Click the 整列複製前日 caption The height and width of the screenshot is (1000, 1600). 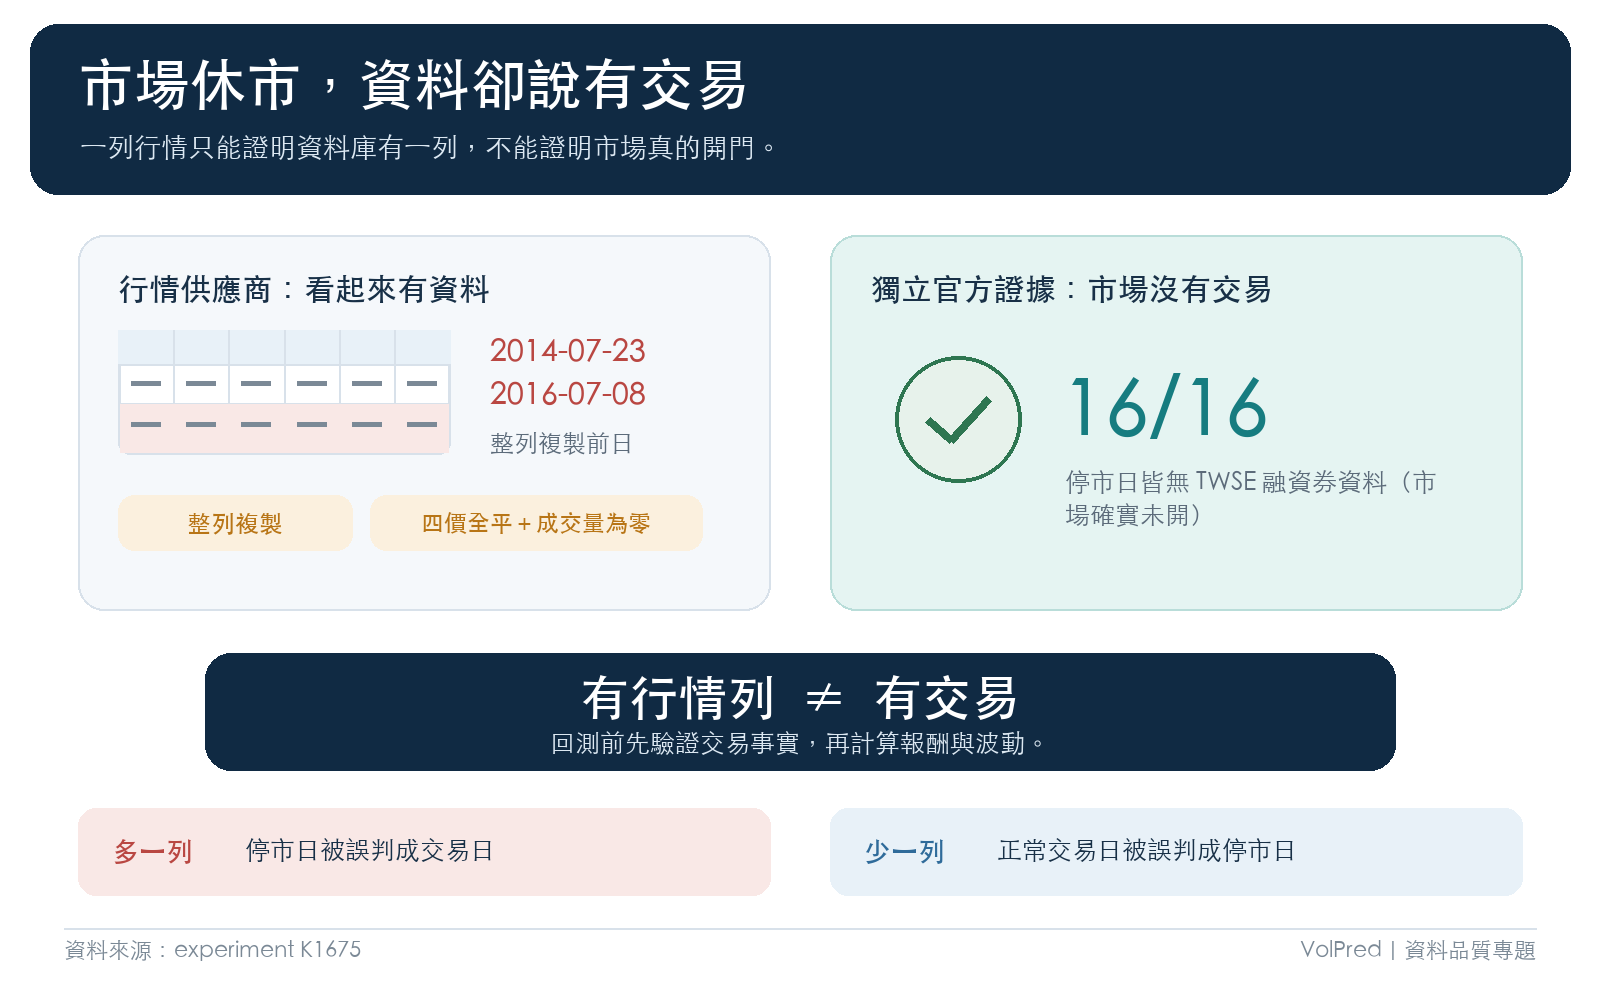[561, 444]
